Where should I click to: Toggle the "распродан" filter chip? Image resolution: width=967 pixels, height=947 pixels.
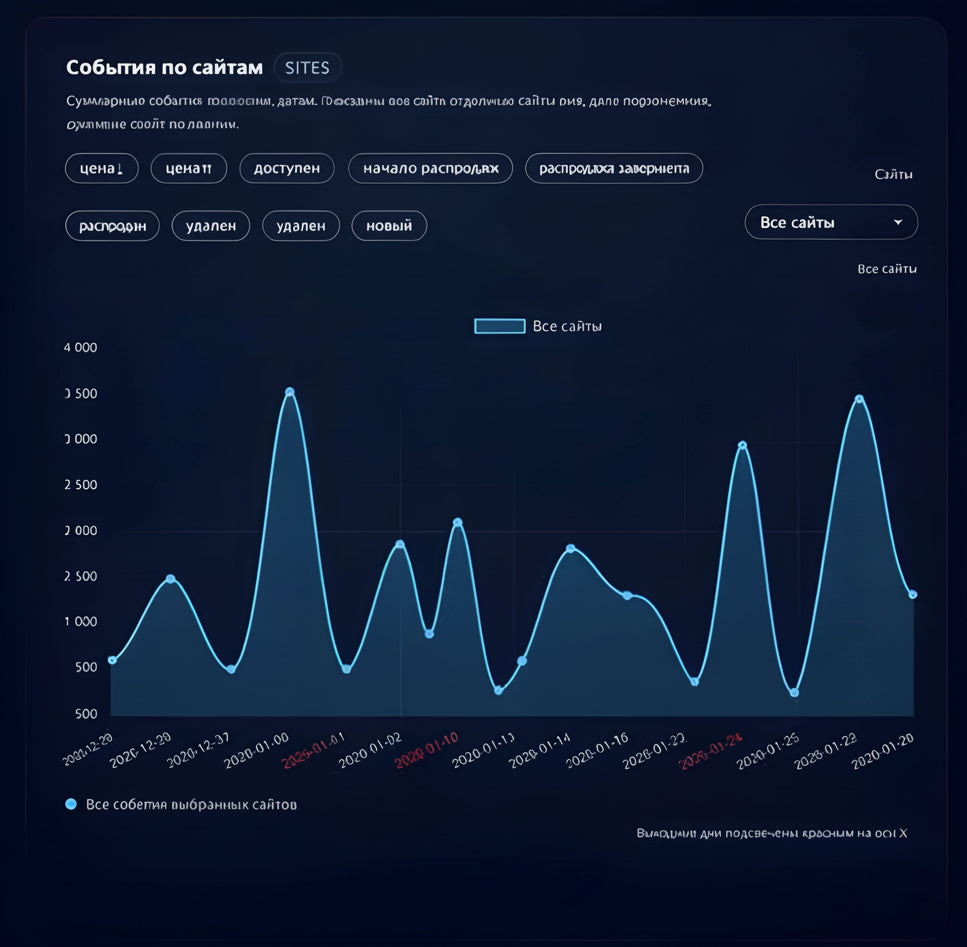112,226
